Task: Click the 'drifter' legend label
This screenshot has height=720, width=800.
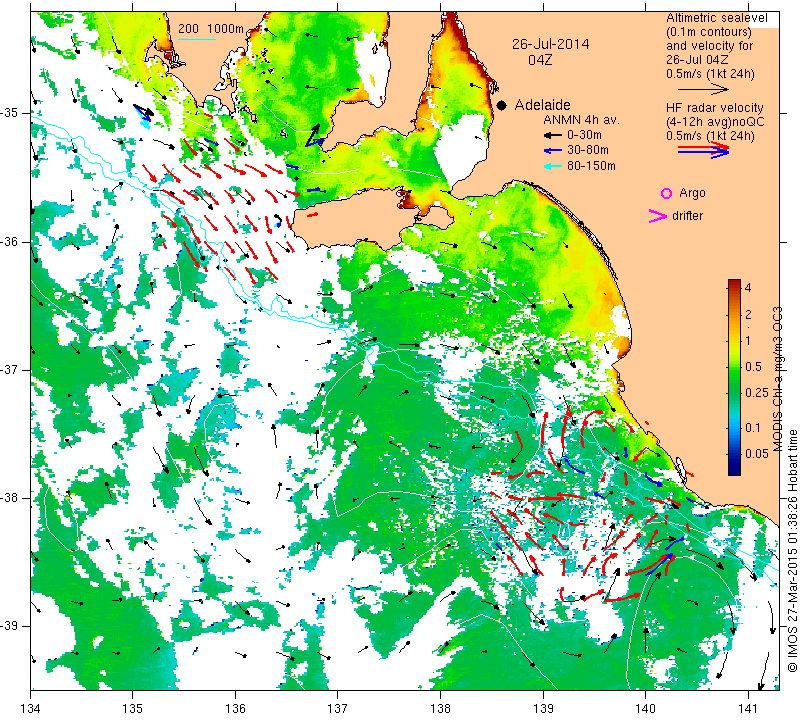Action: pyautogui.click(x=687, y=216)
